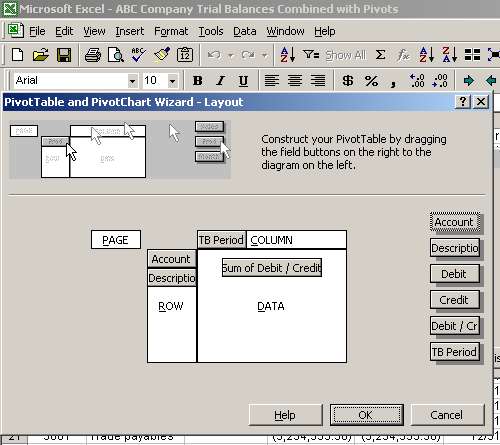Screen dimensions: 500x445
Task: Toggle Bold formatting
Action: click(198, 81)
